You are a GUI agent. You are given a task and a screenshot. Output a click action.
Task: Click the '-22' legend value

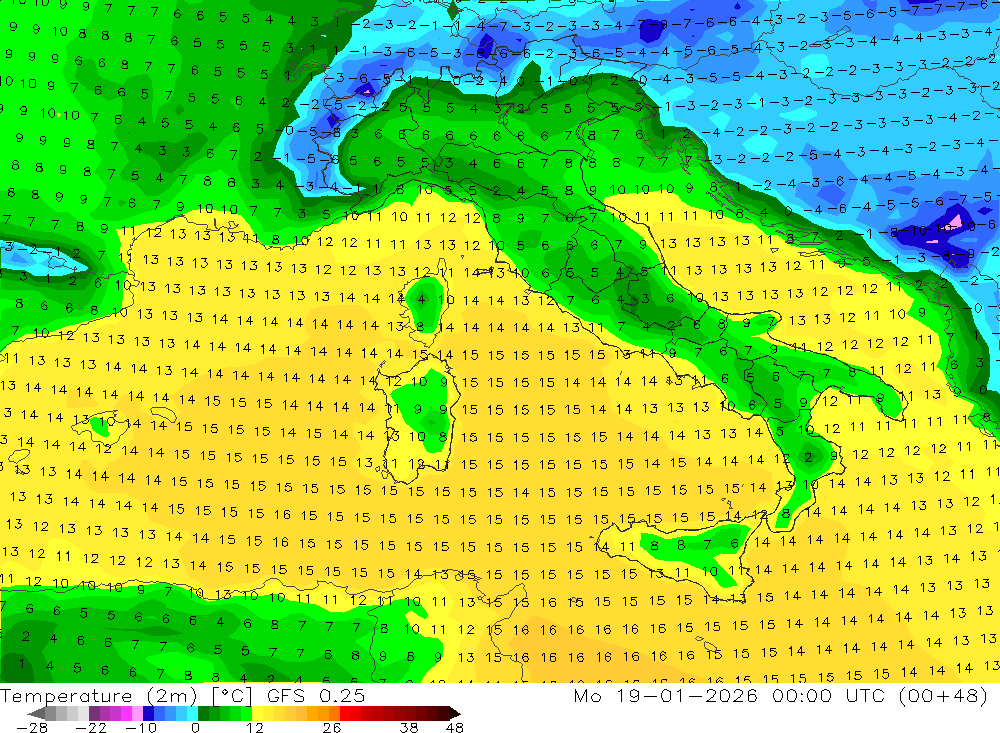point(91,727)
